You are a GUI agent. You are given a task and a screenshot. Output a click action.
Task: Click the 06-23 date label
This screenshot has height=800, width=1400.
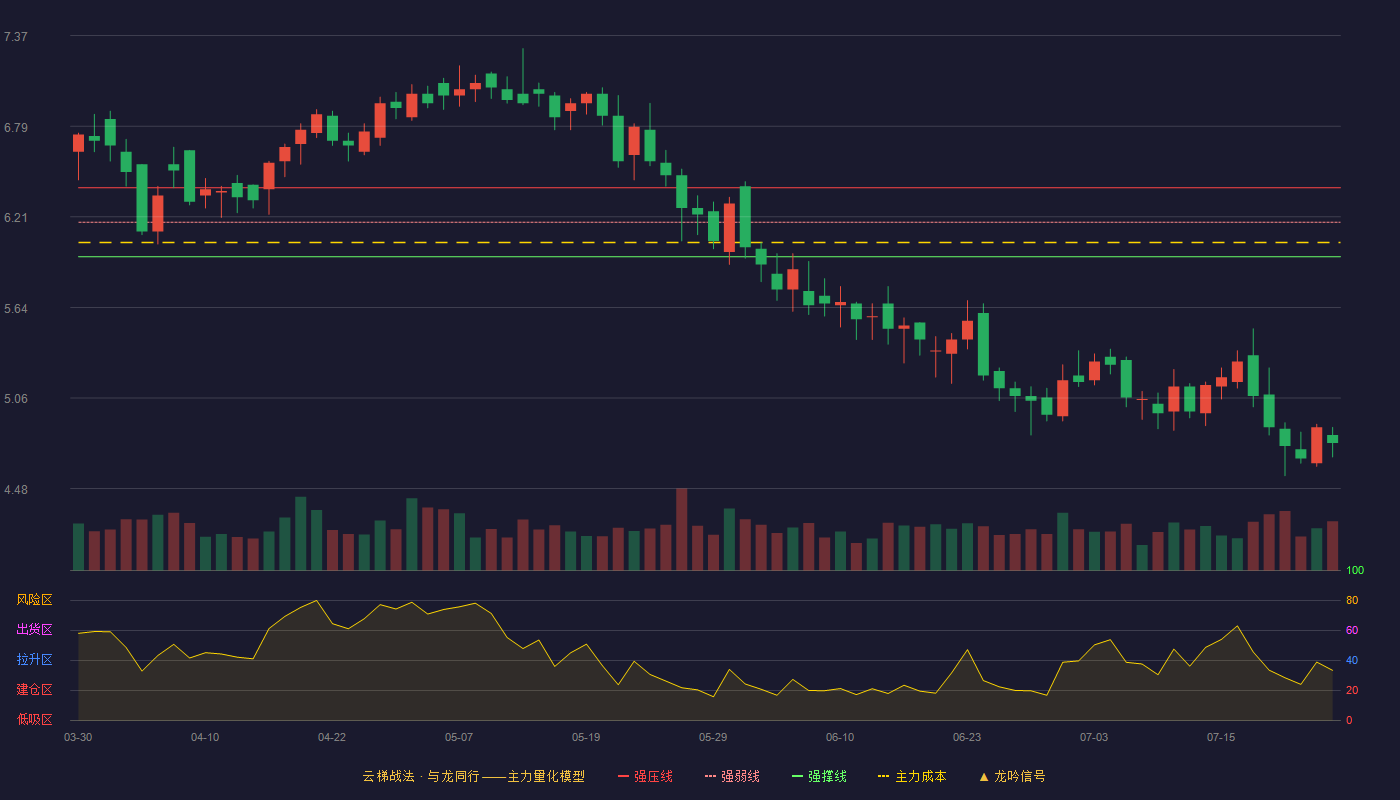click(967, 737)
